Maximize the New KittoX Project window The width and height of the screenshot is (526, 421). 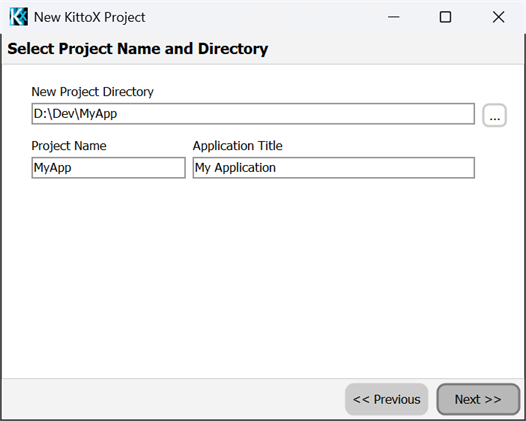pyautogui.click(x=445, y=17)
